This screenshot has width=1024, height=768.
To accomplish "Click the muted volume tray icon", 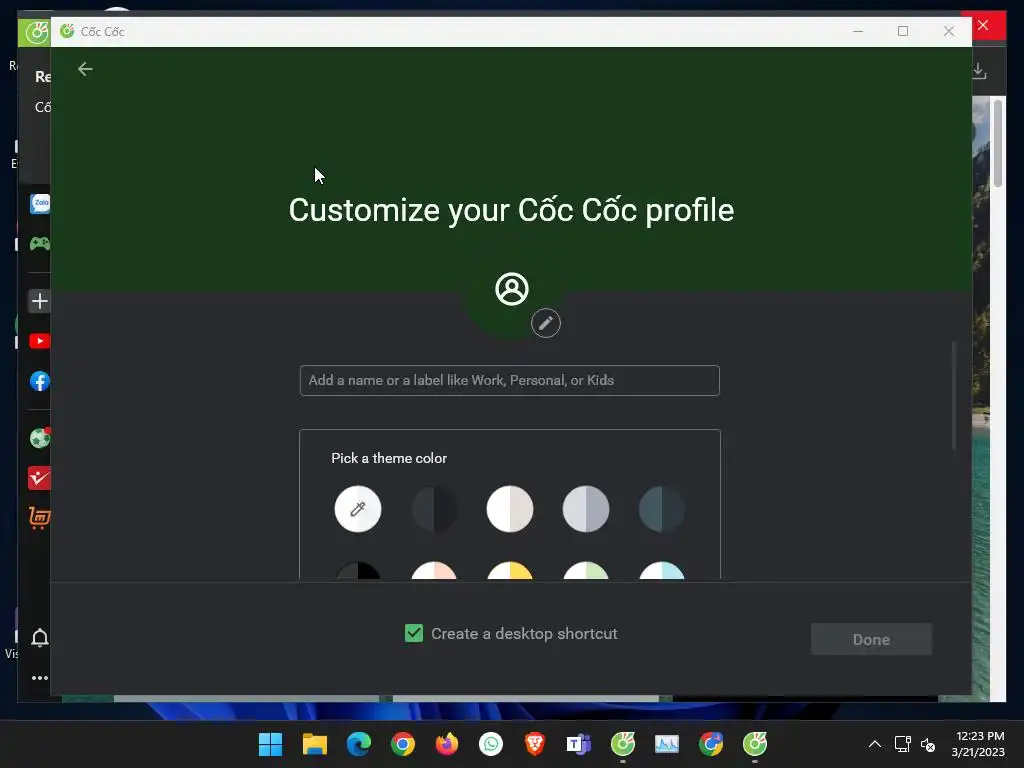I will [928, 744].
